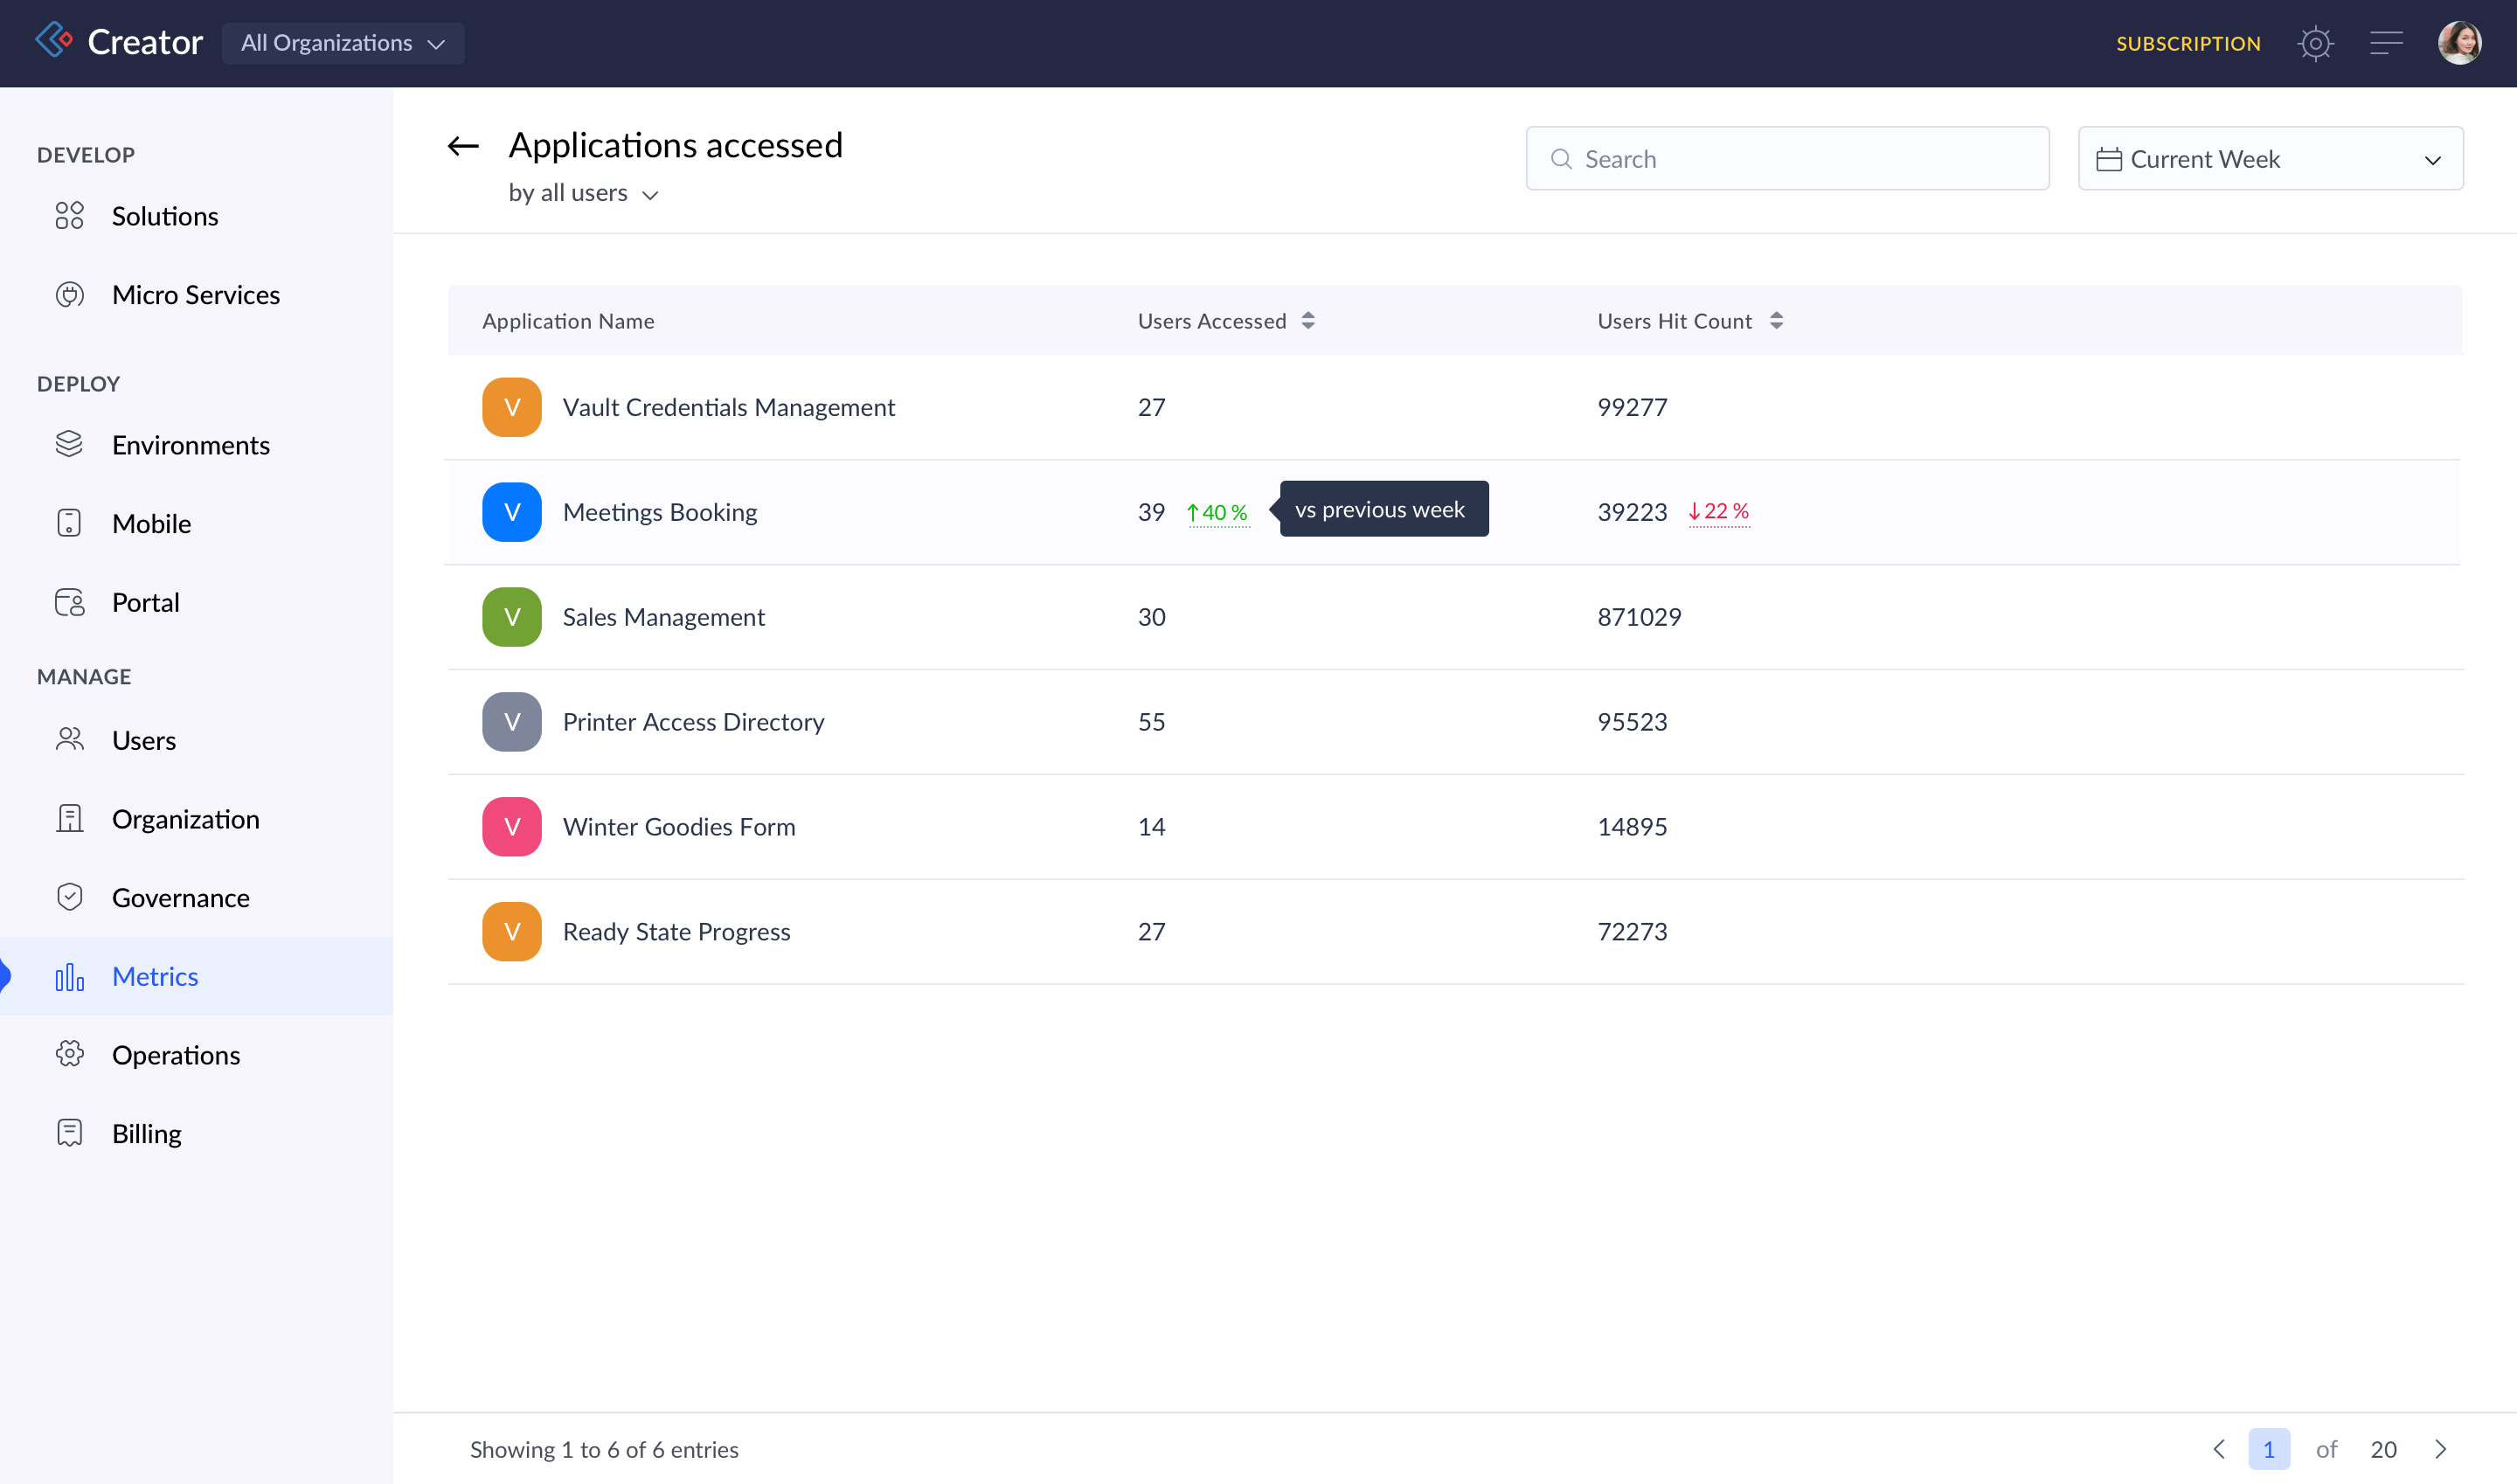Screen dimensions: 2517x1484
Task: Sort table by Users Accessed column
Action: click(x=1308, y=321)
